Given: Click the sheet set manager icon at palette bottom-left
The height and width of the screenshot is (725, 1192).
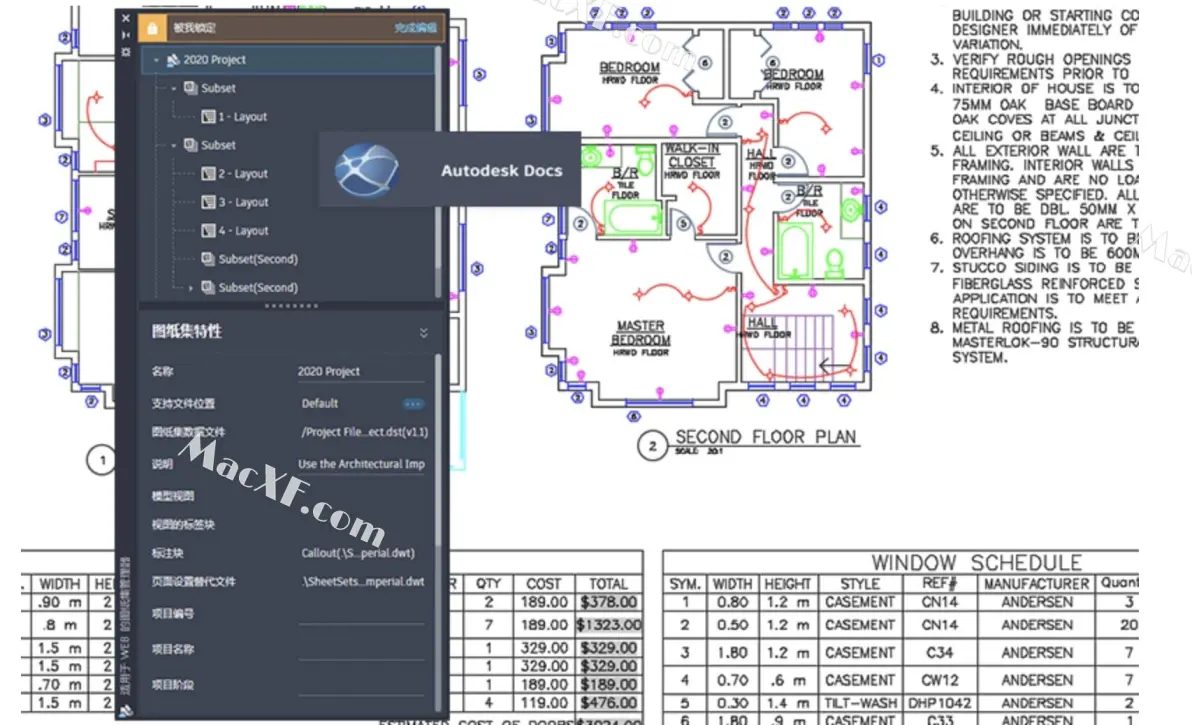Looking at the screenshot, I should (x=125, y=711).
